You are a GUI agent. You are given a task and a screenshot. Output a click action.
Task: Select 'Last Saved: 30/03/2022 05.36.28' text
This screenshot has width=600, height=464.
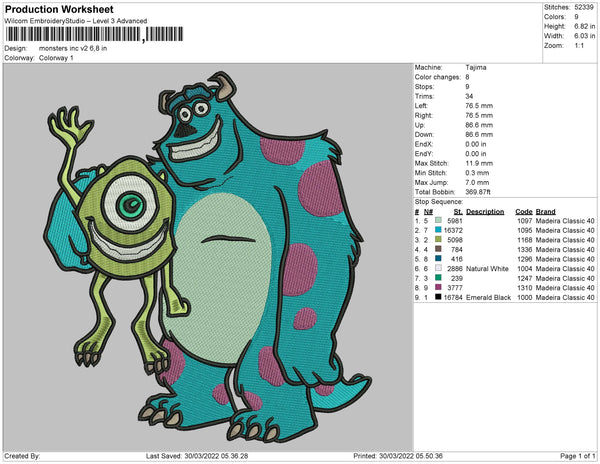tap(197, 456)
